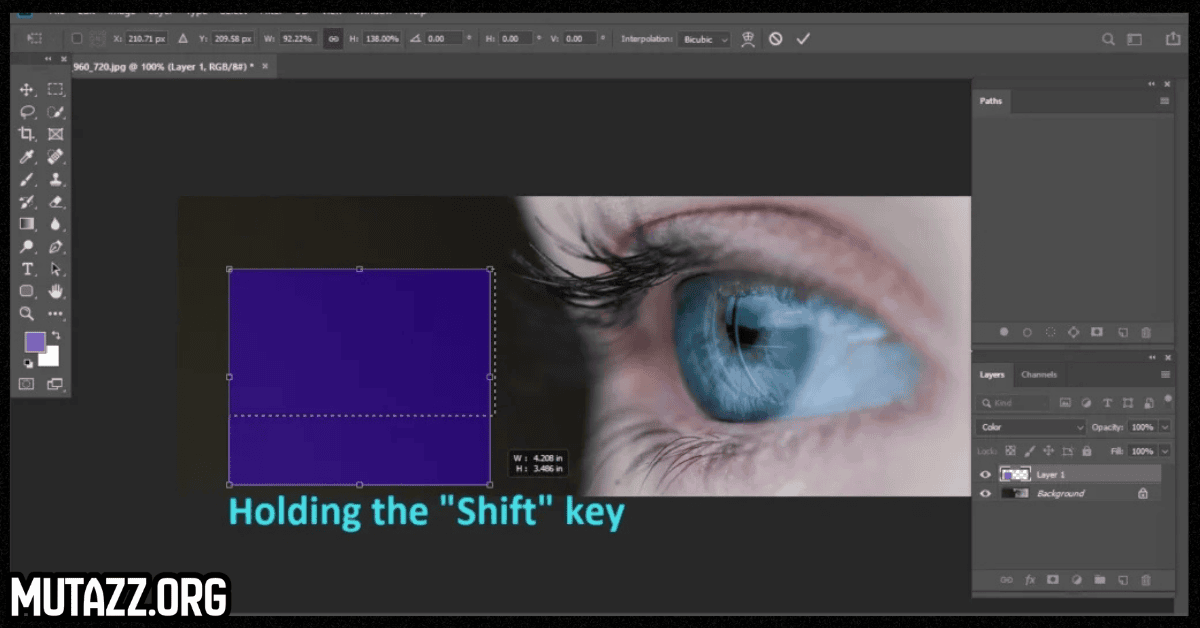Select the Crop tool

[x=27, y=134]
